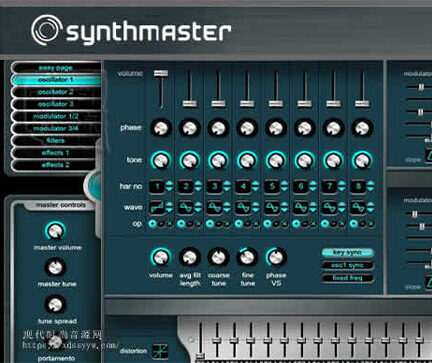Open the modulator 1/2 page
The width and height of the screenshot is (432, 363).
coord(56,116)
